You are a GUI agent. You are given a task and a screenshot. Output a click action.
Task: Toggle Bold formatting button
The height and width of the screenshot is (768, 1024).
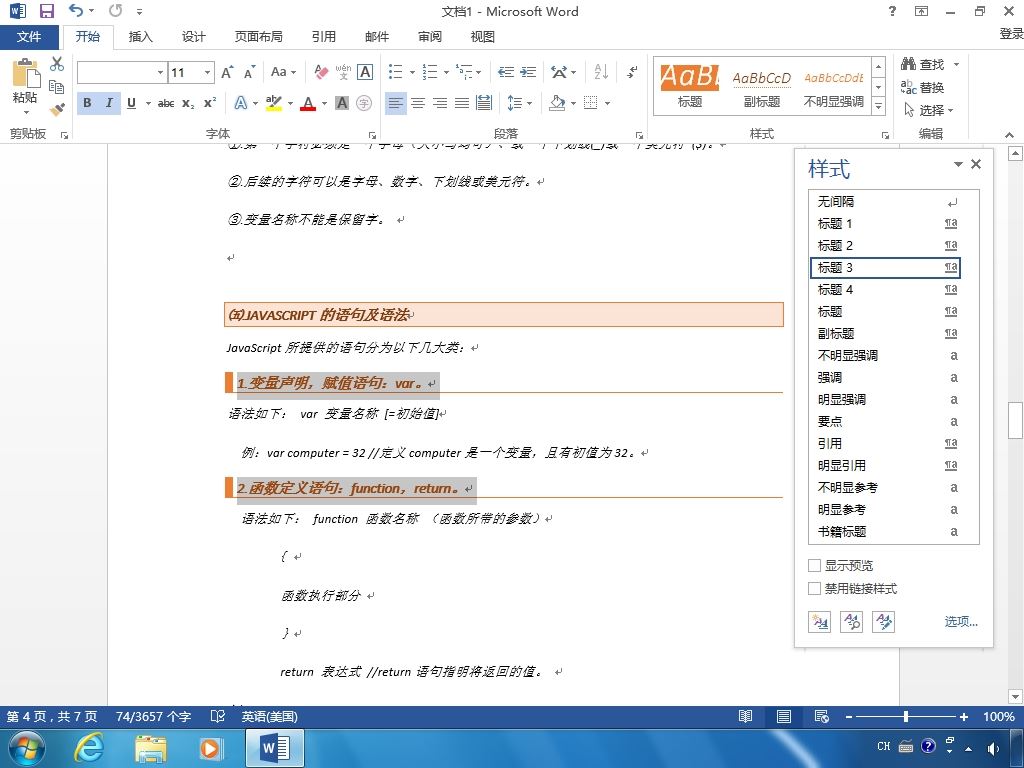[x=87, y=103]
